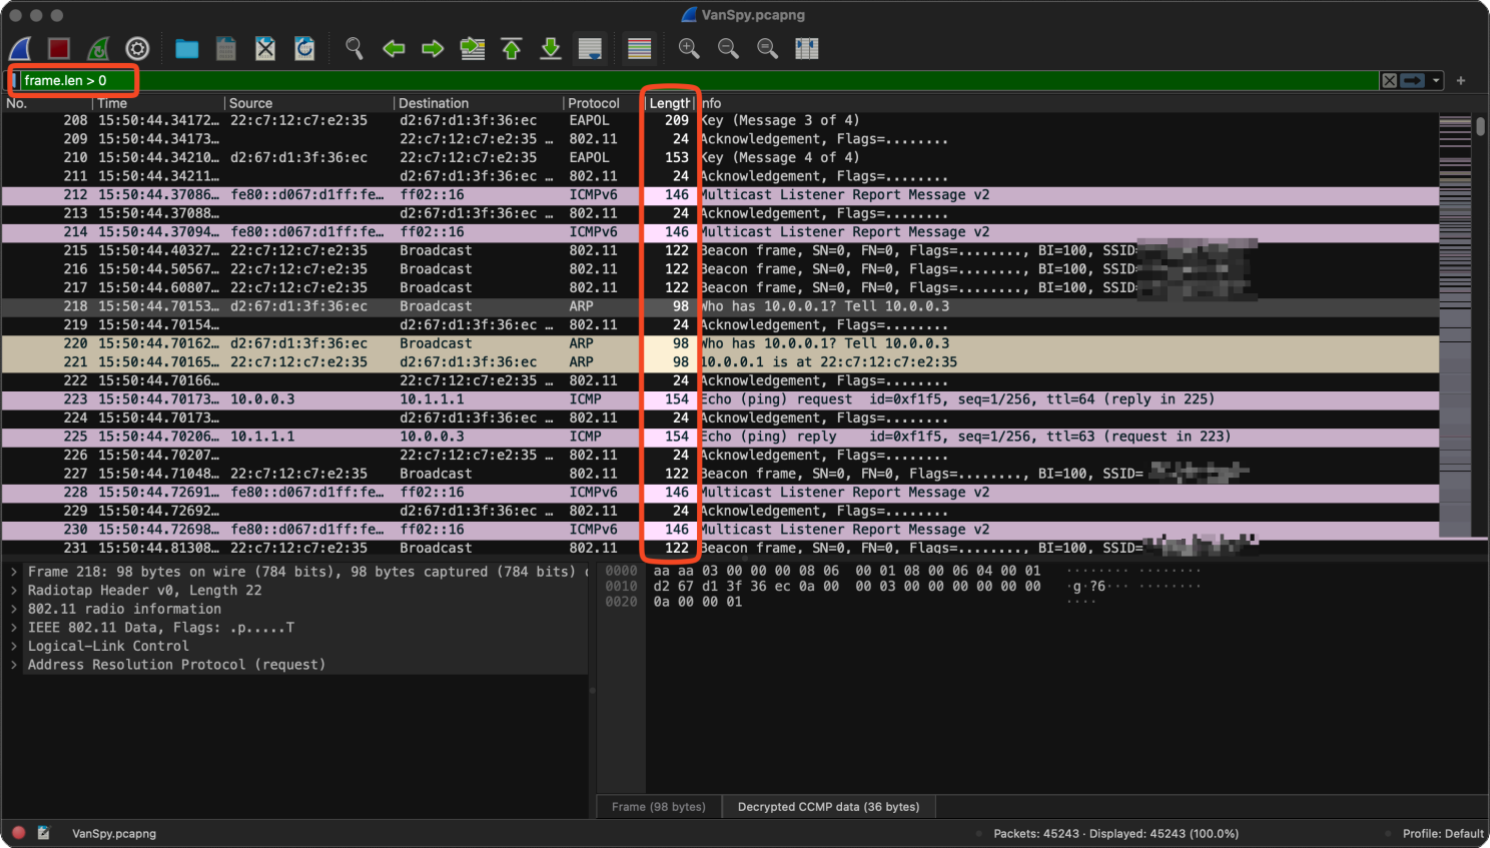Select packet 230 ICMPv6 row
This screenshot has width=1490, height=848.
tap(720, 529)
